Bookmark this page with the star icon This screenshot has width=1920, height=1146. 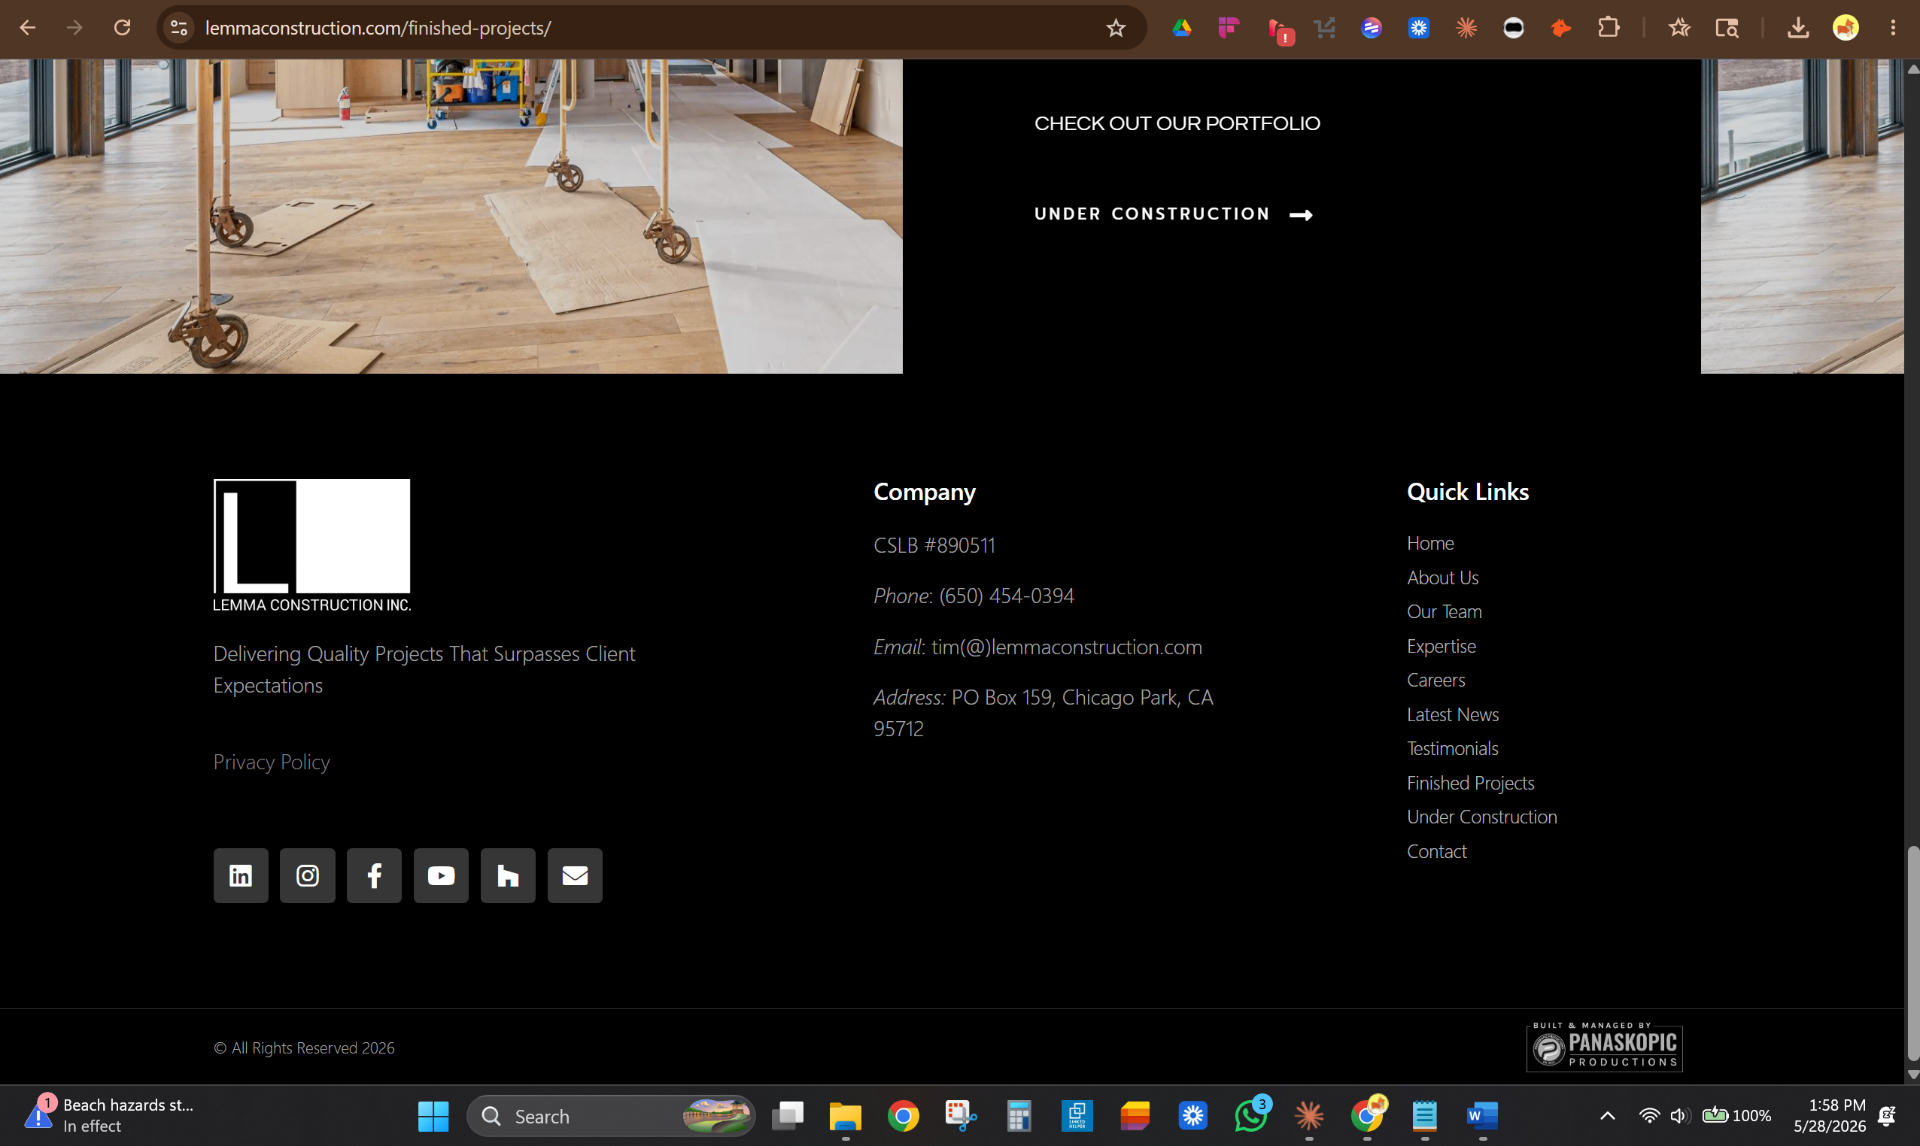pyautogui.click(x=1116, y=28)
